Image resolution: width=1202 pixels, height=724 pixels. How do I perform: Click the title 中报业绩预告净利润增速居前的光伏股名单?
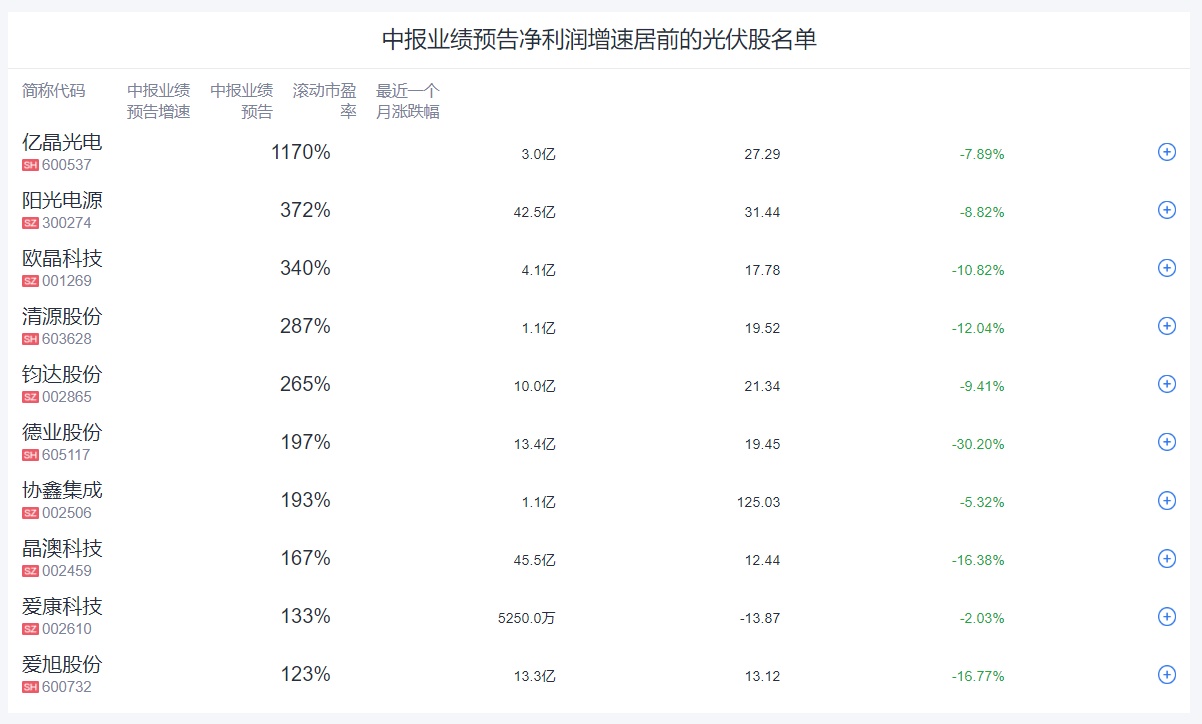(600, 40)
